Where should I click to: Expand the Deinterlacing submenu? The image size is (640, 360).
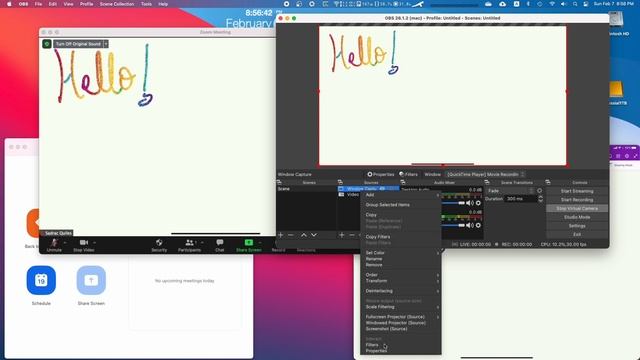pyautogui.click(x=400, y=291)
